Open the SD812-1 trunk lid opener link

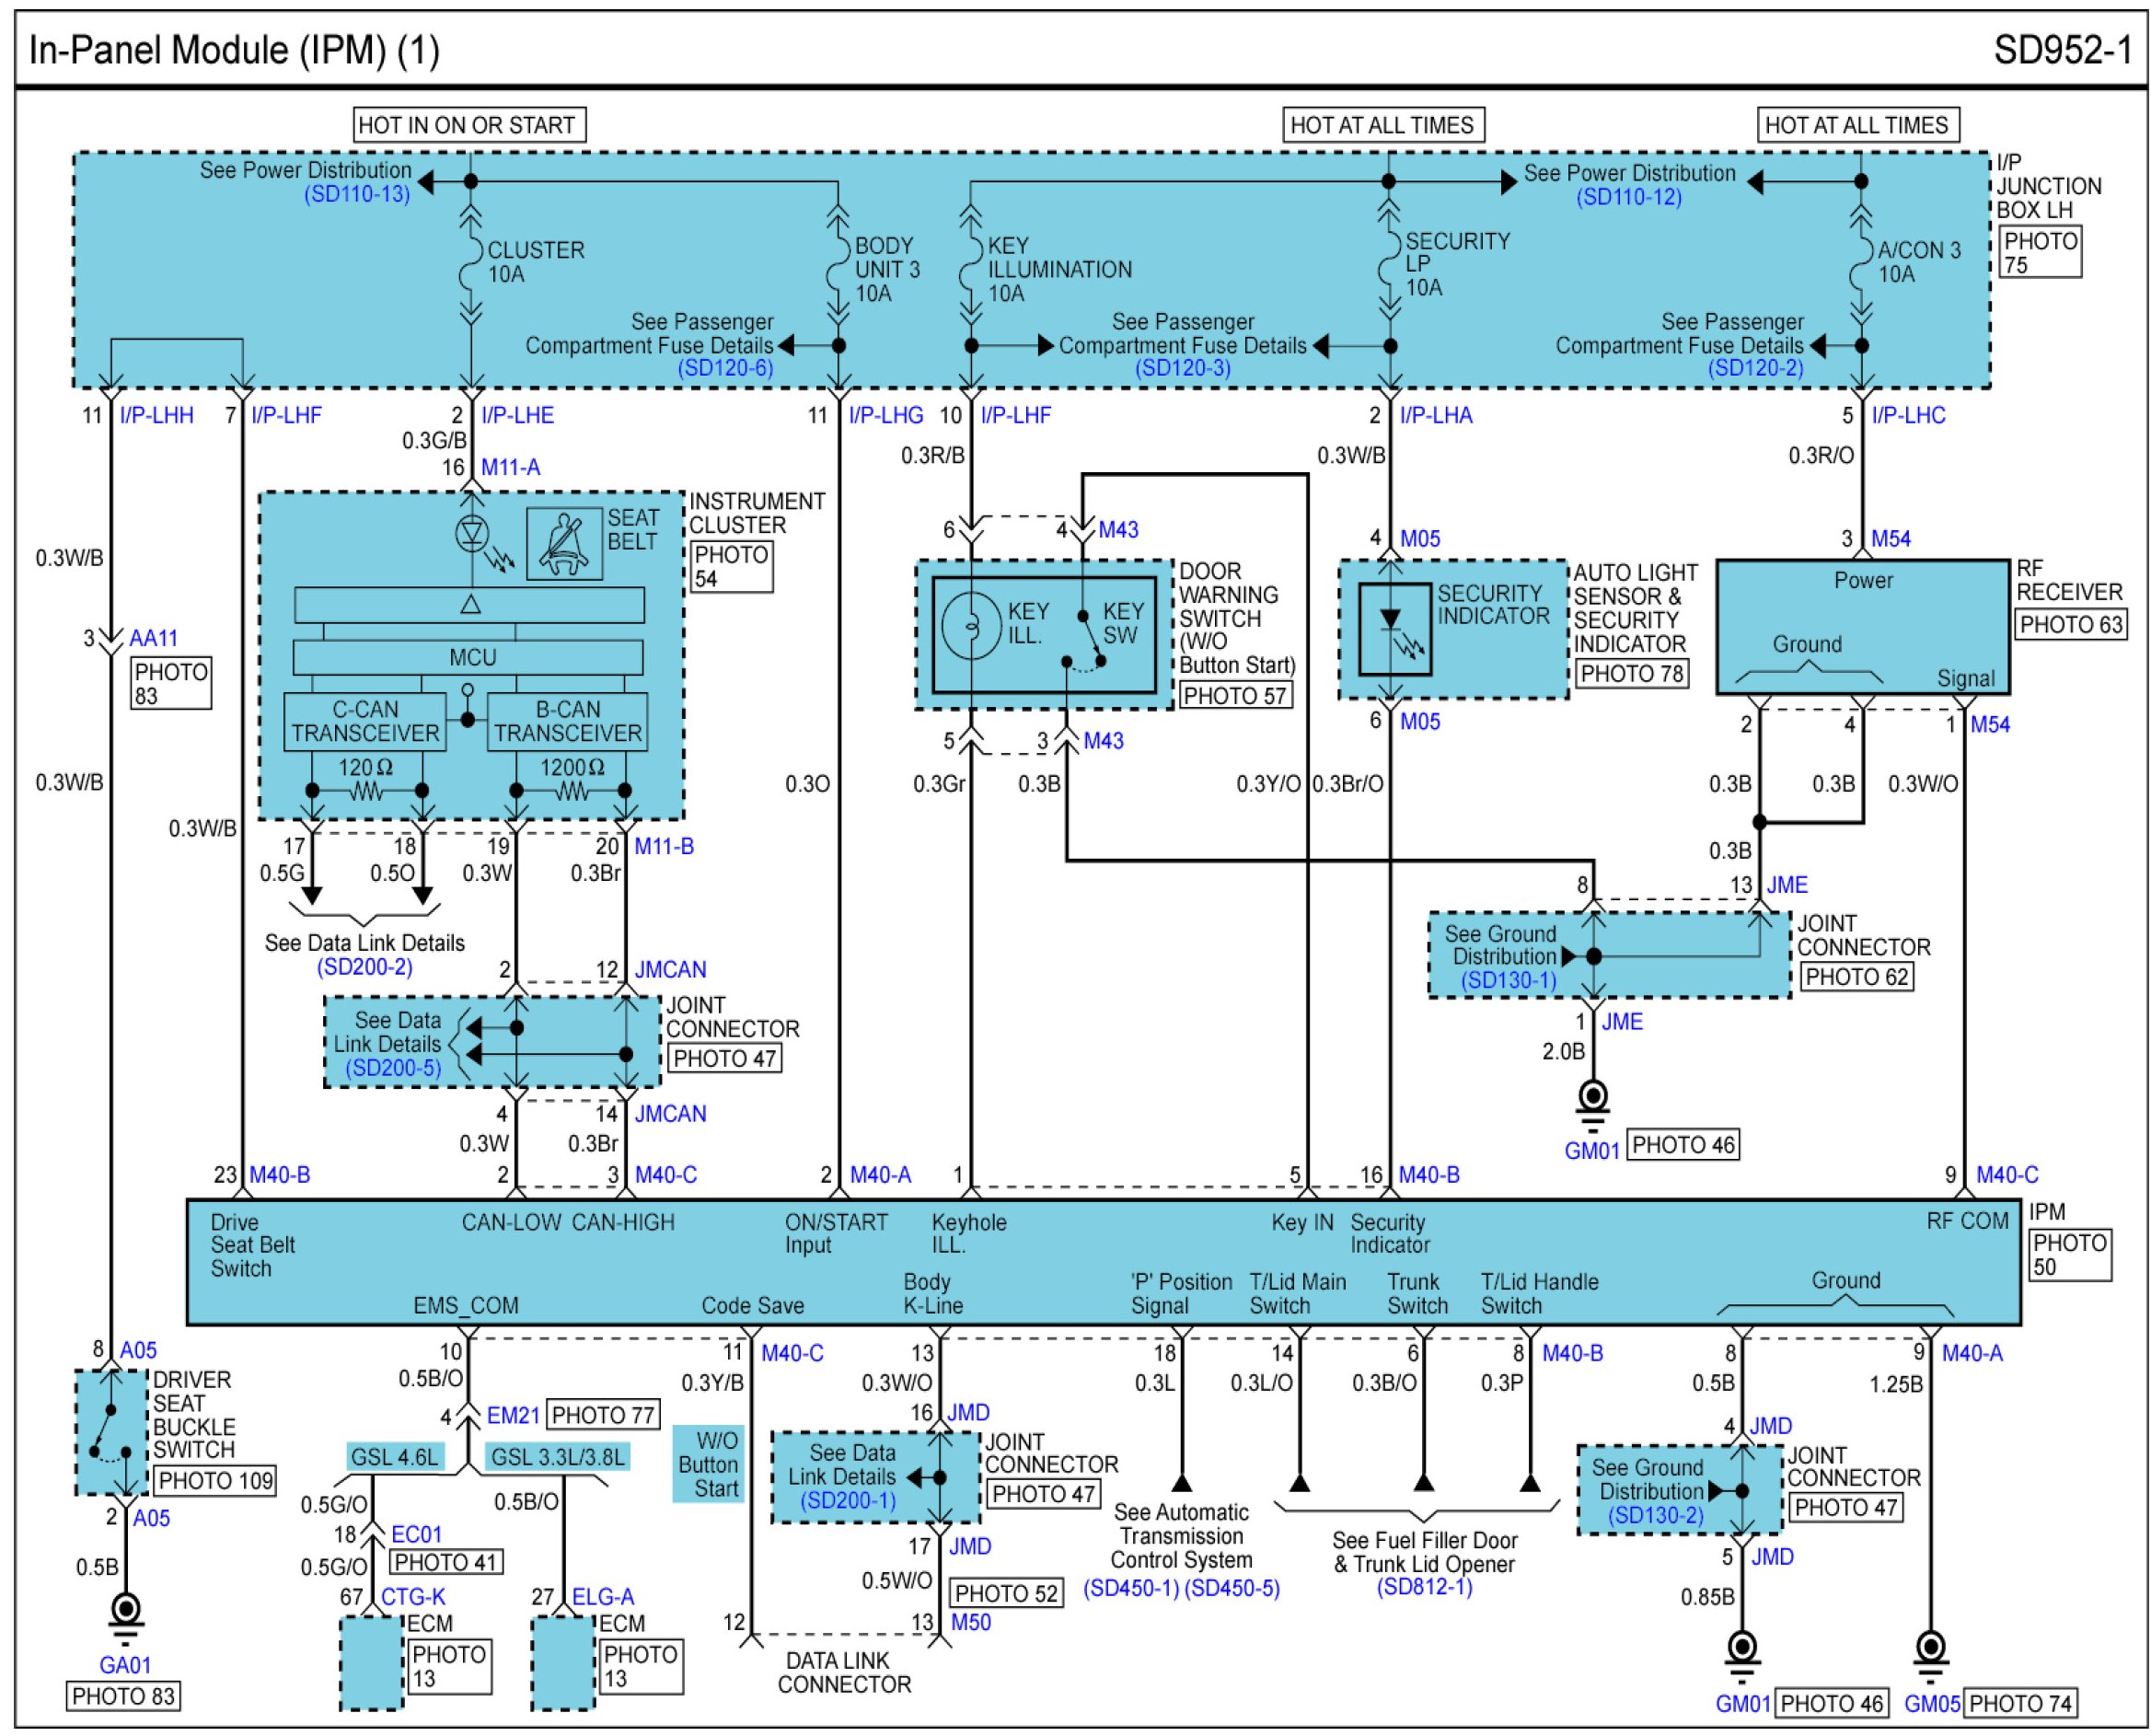click(x=1424, y=1588)
